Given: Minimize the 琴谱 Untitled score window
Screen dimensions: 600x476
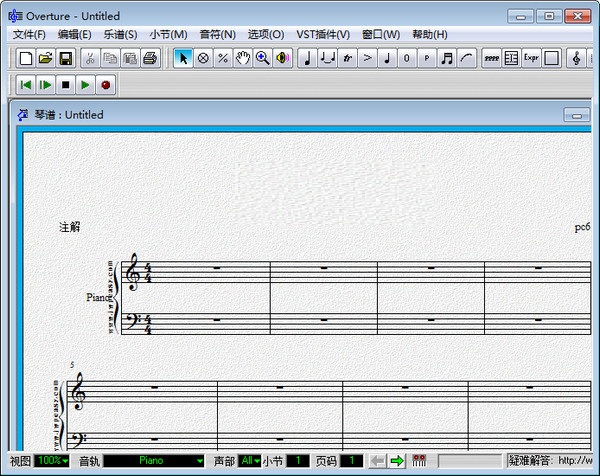Looking at the screenshot, I should 576,115.
